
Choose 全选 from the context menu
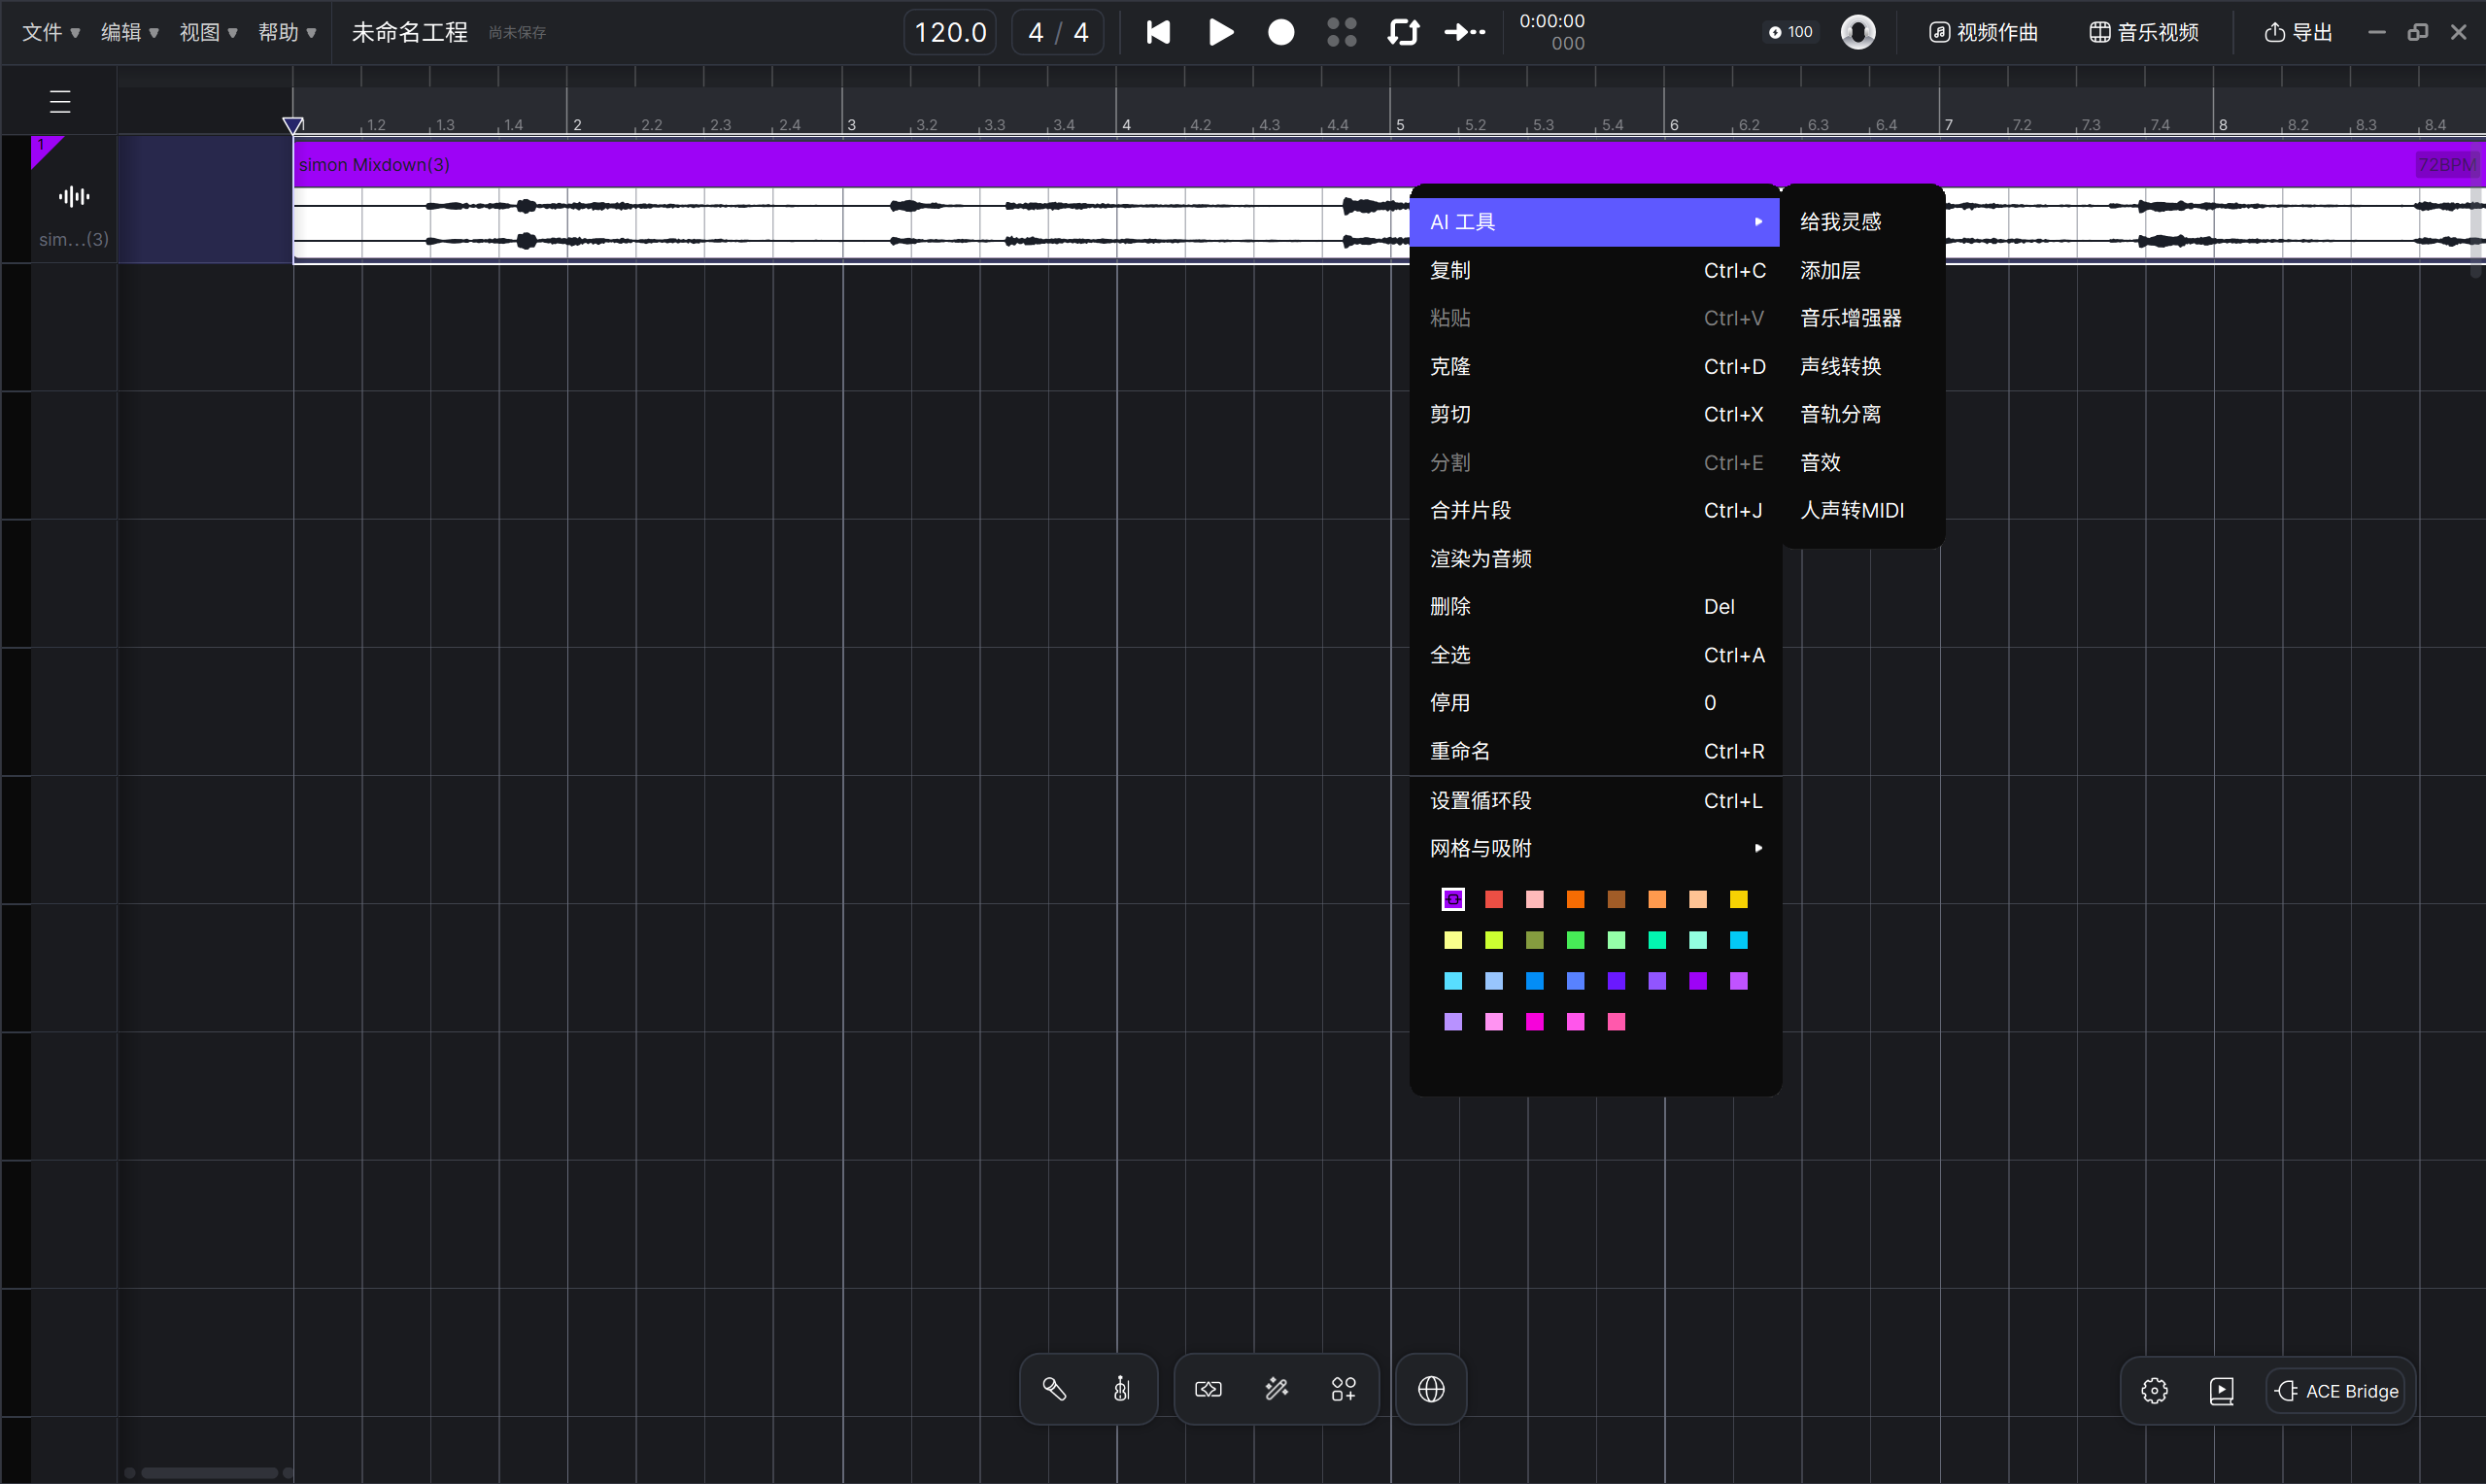coord(1595,655)
